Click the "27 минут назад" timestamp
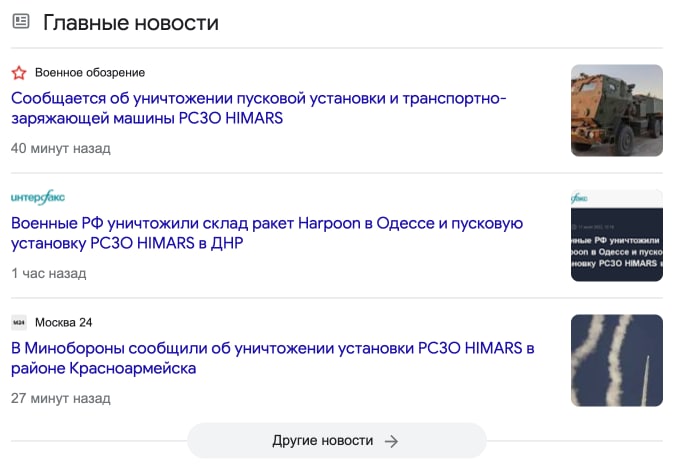Image resolution: width=675 pixels, height=472 pixels. coord(60,398)
